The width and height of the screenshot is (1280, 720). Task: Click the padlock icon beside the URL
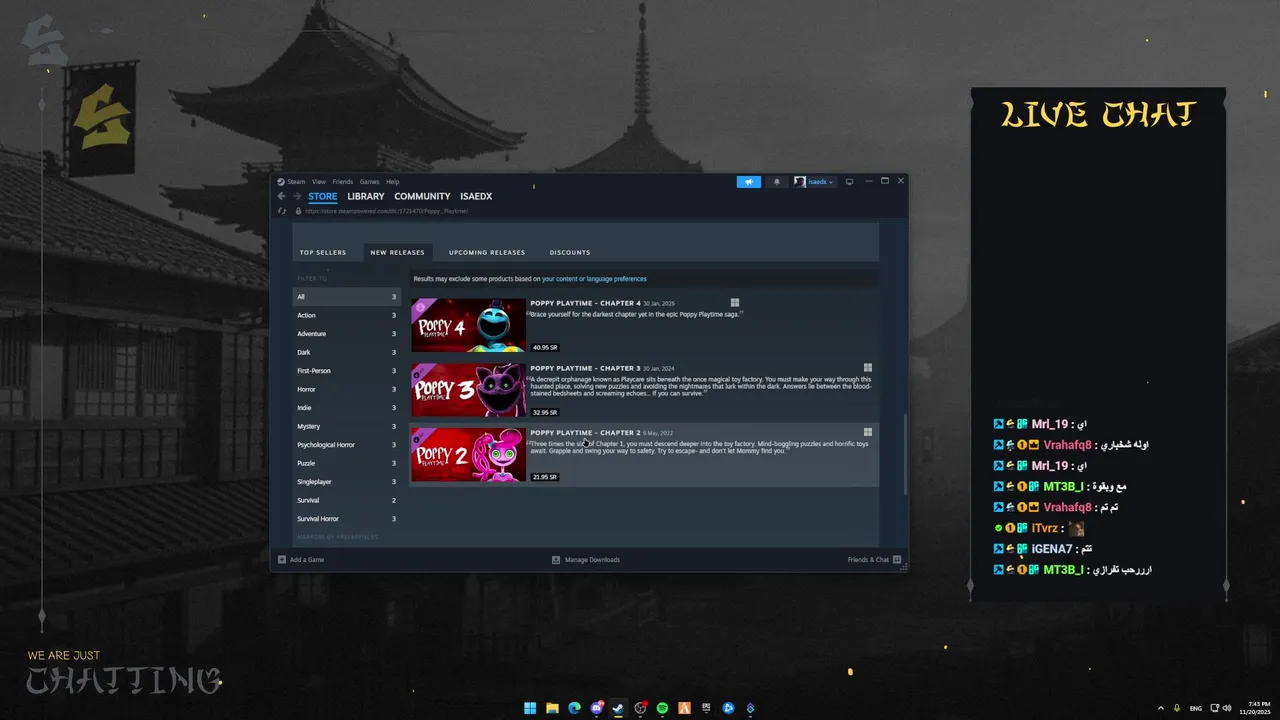pyautogui.click(x=298, y=211)
